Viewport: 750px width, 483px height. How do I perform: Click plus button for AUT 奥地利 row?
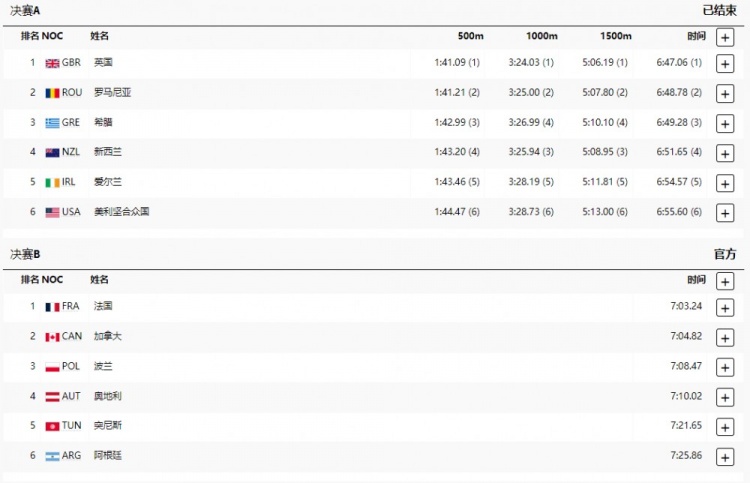click(725, 397)
